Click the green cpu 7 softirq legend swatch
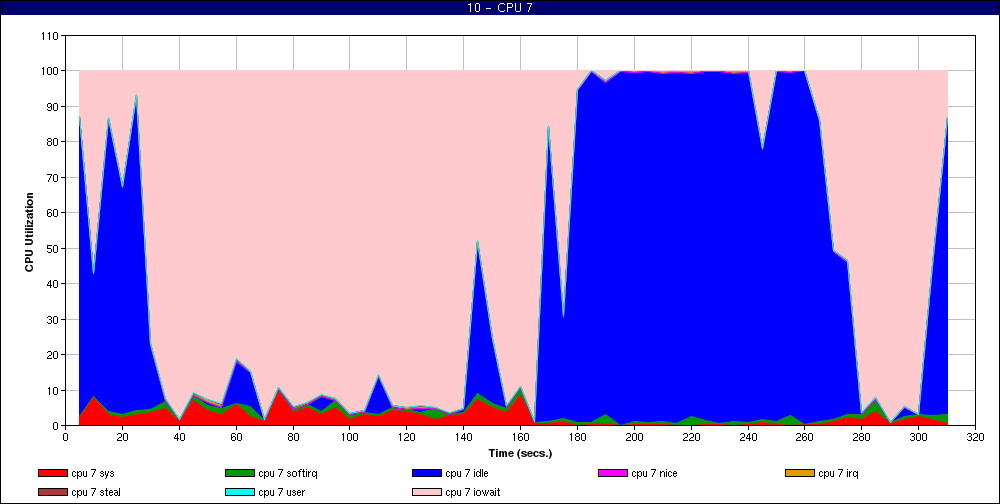Viewport: 1000px width, 504px height. [239, 473]
